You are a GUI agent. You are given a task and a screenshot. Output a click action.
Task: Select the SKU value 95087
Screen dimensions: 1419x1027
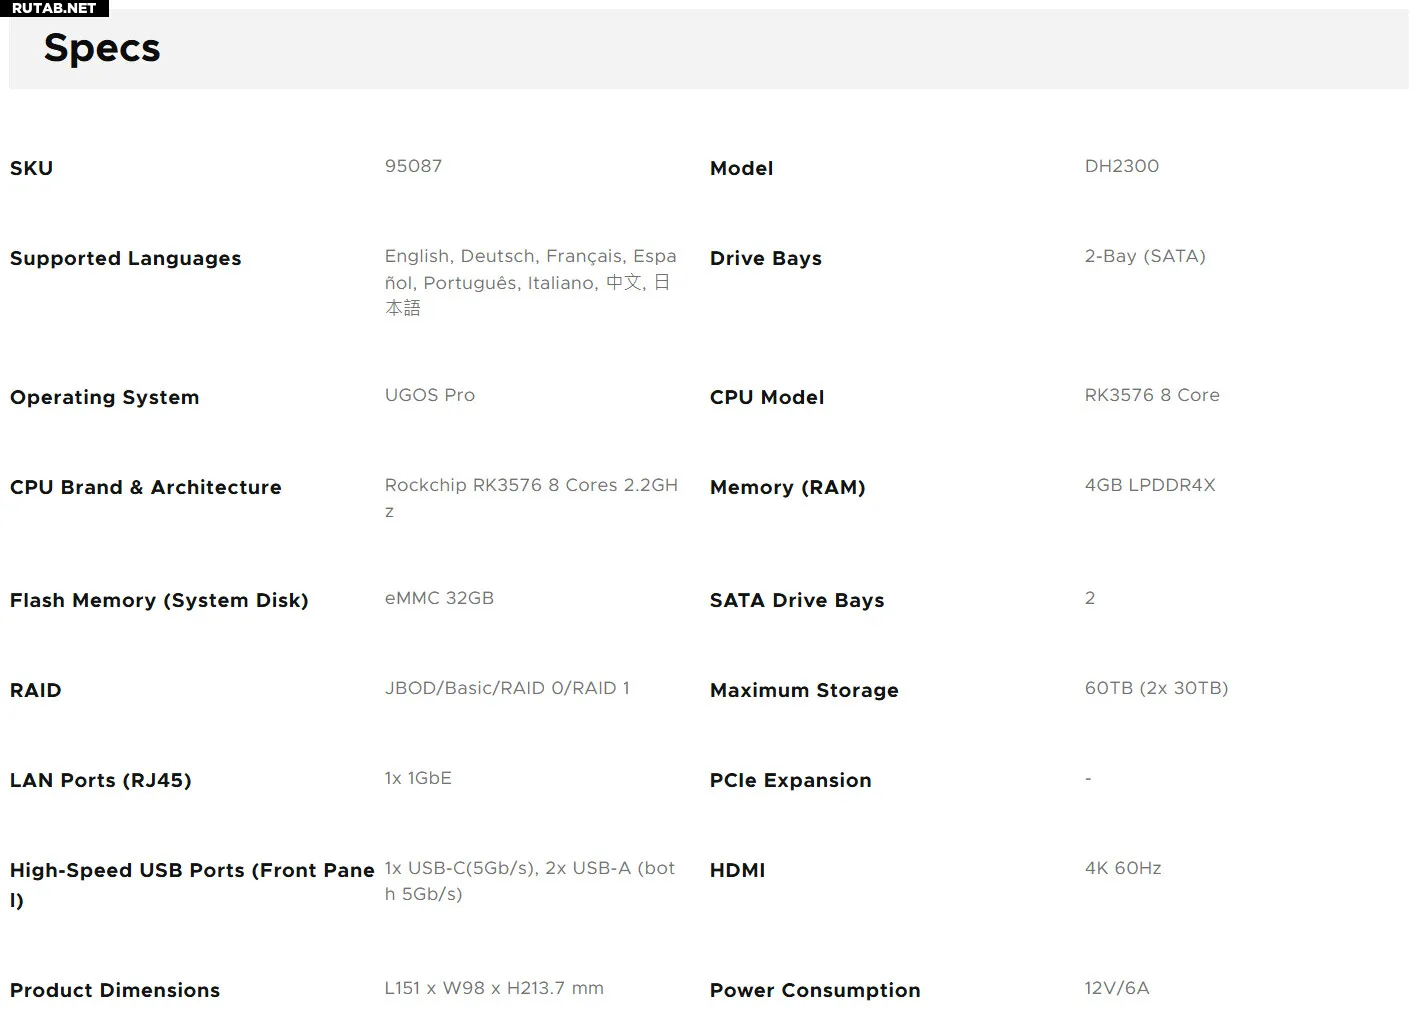pos(413,166)
